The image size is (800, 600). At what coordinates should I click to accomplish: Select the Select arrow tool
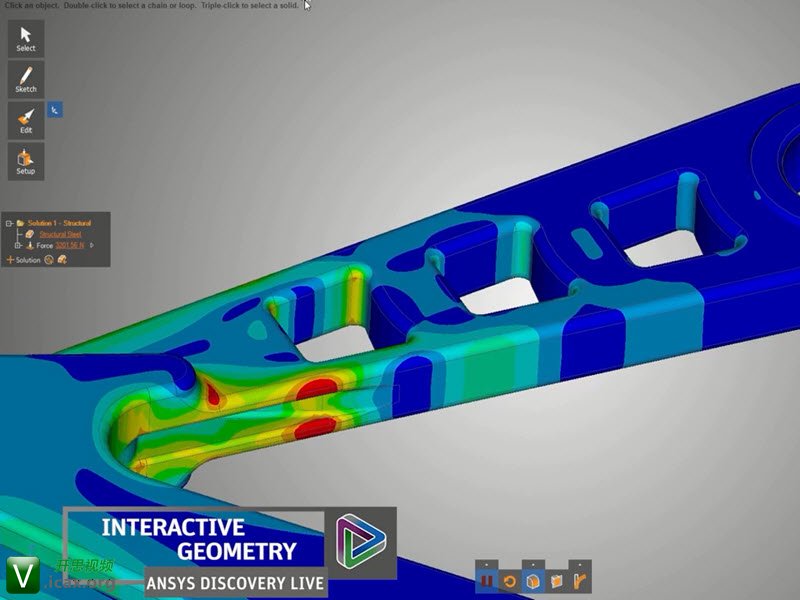tap(25, 38)
